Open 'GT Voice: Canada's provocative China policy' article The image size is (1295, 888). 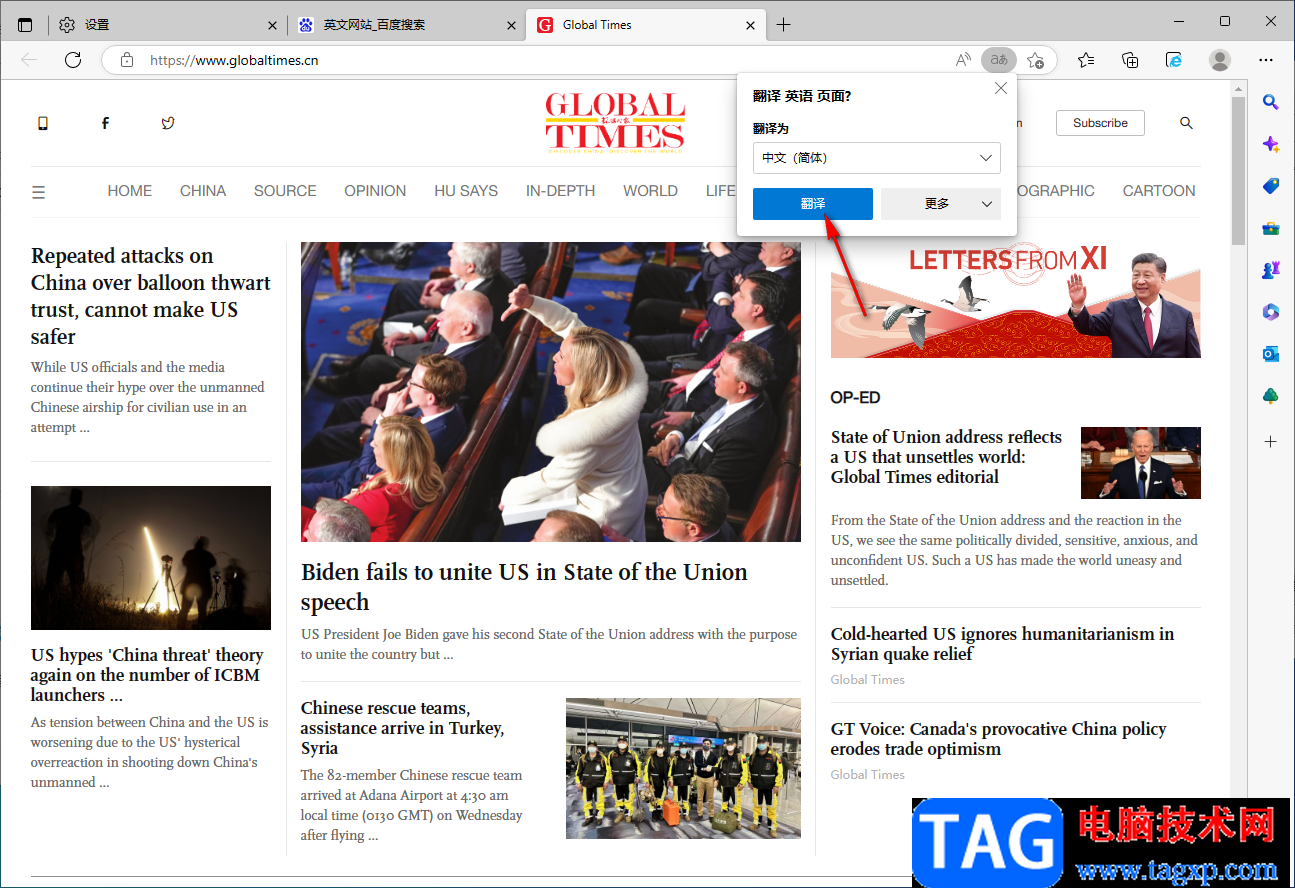[x=998, y=739]
